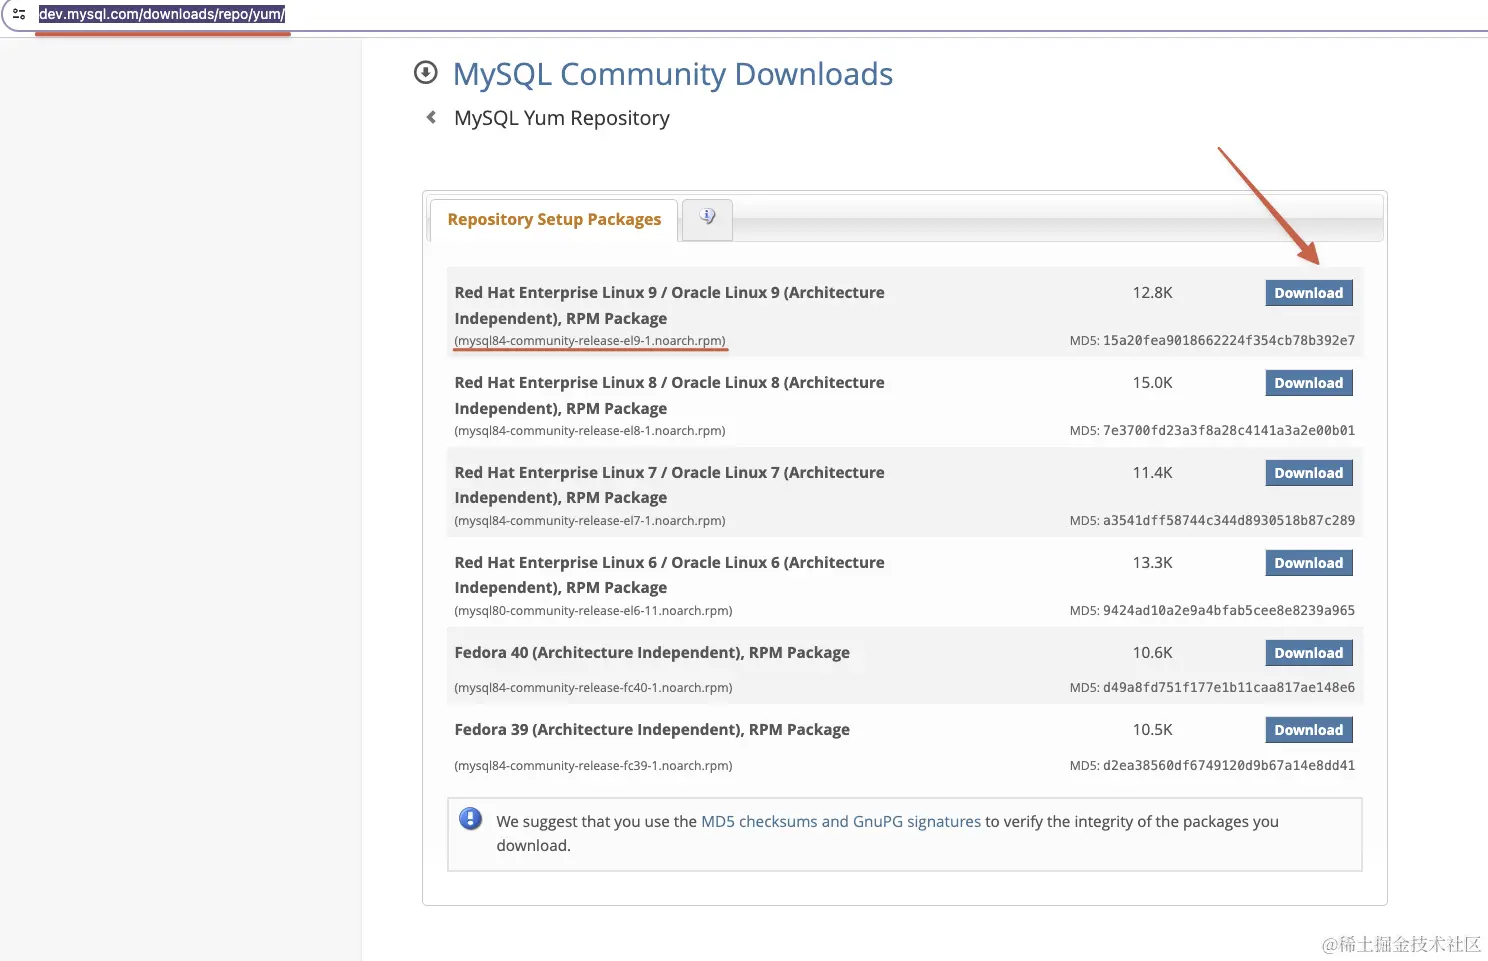Click filename mysql84-community-release-fc40-1.noarch.rpm

point(593,688)
